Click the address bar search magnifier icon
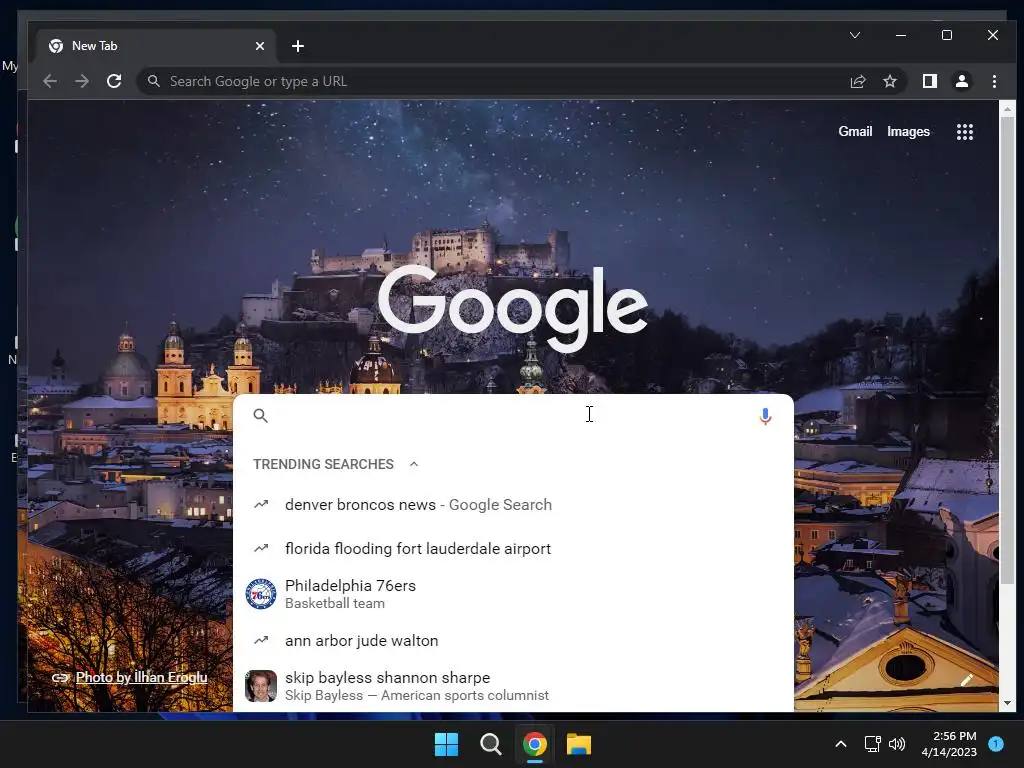Image resolution: width=1024 pixels, height=768 pixels. (153, 81)
